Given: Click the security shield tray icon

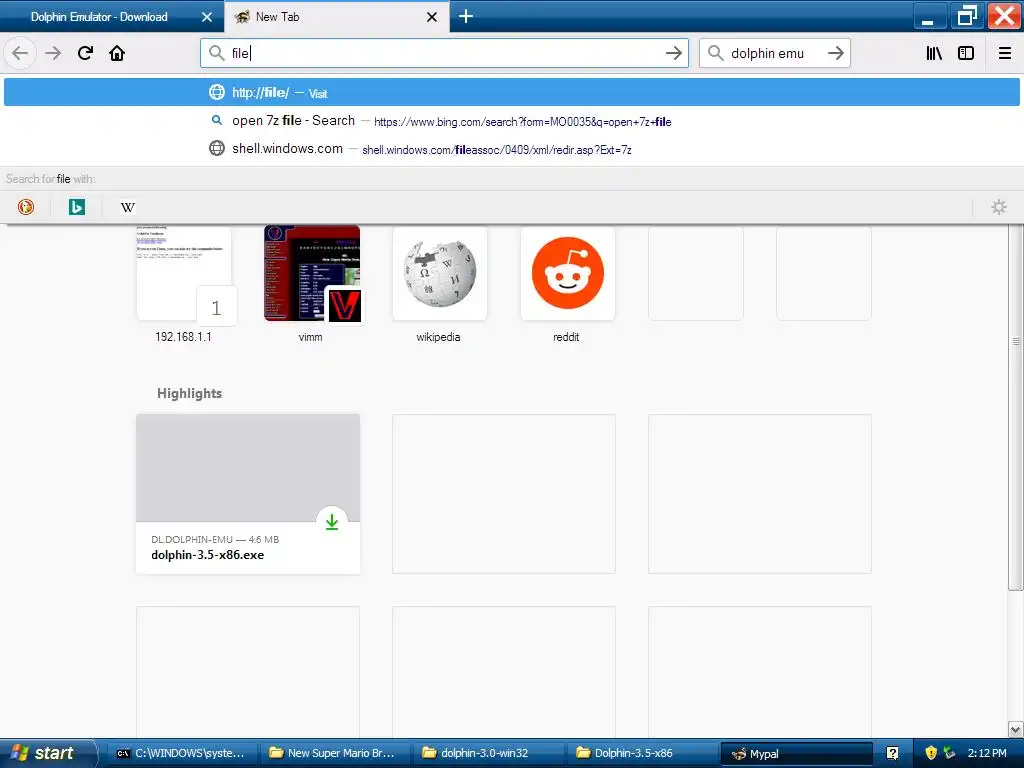Looking at the screenshot, I should pyautogui.click(x=931, y=753).
